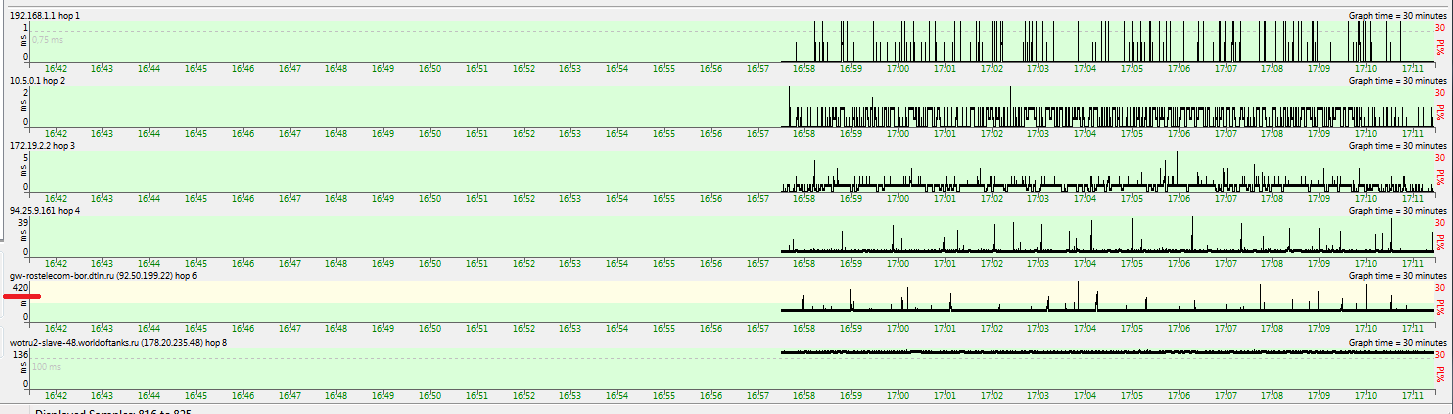Viewport: 1453px width, 414px height.
Task: Click 'Graph time = 30 minutes' on hop 8 graph
Action: [x=1397, y=341]
